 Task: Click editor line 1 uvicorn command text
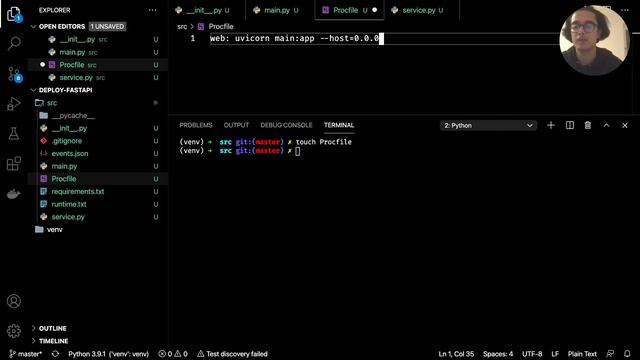point(294,38)
